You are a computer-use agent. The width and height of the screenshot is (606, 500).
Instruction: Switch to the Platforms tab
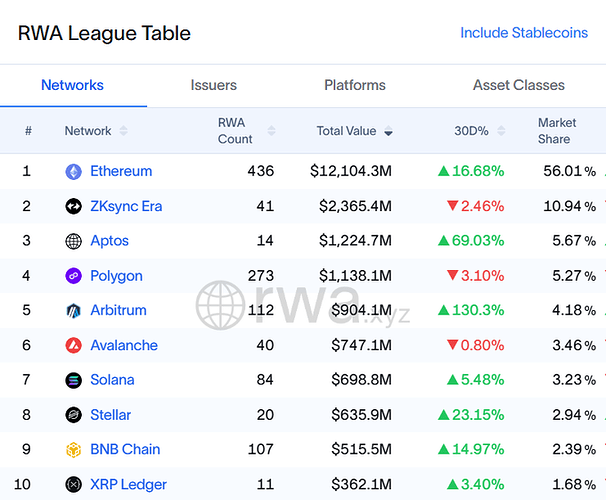355,86
